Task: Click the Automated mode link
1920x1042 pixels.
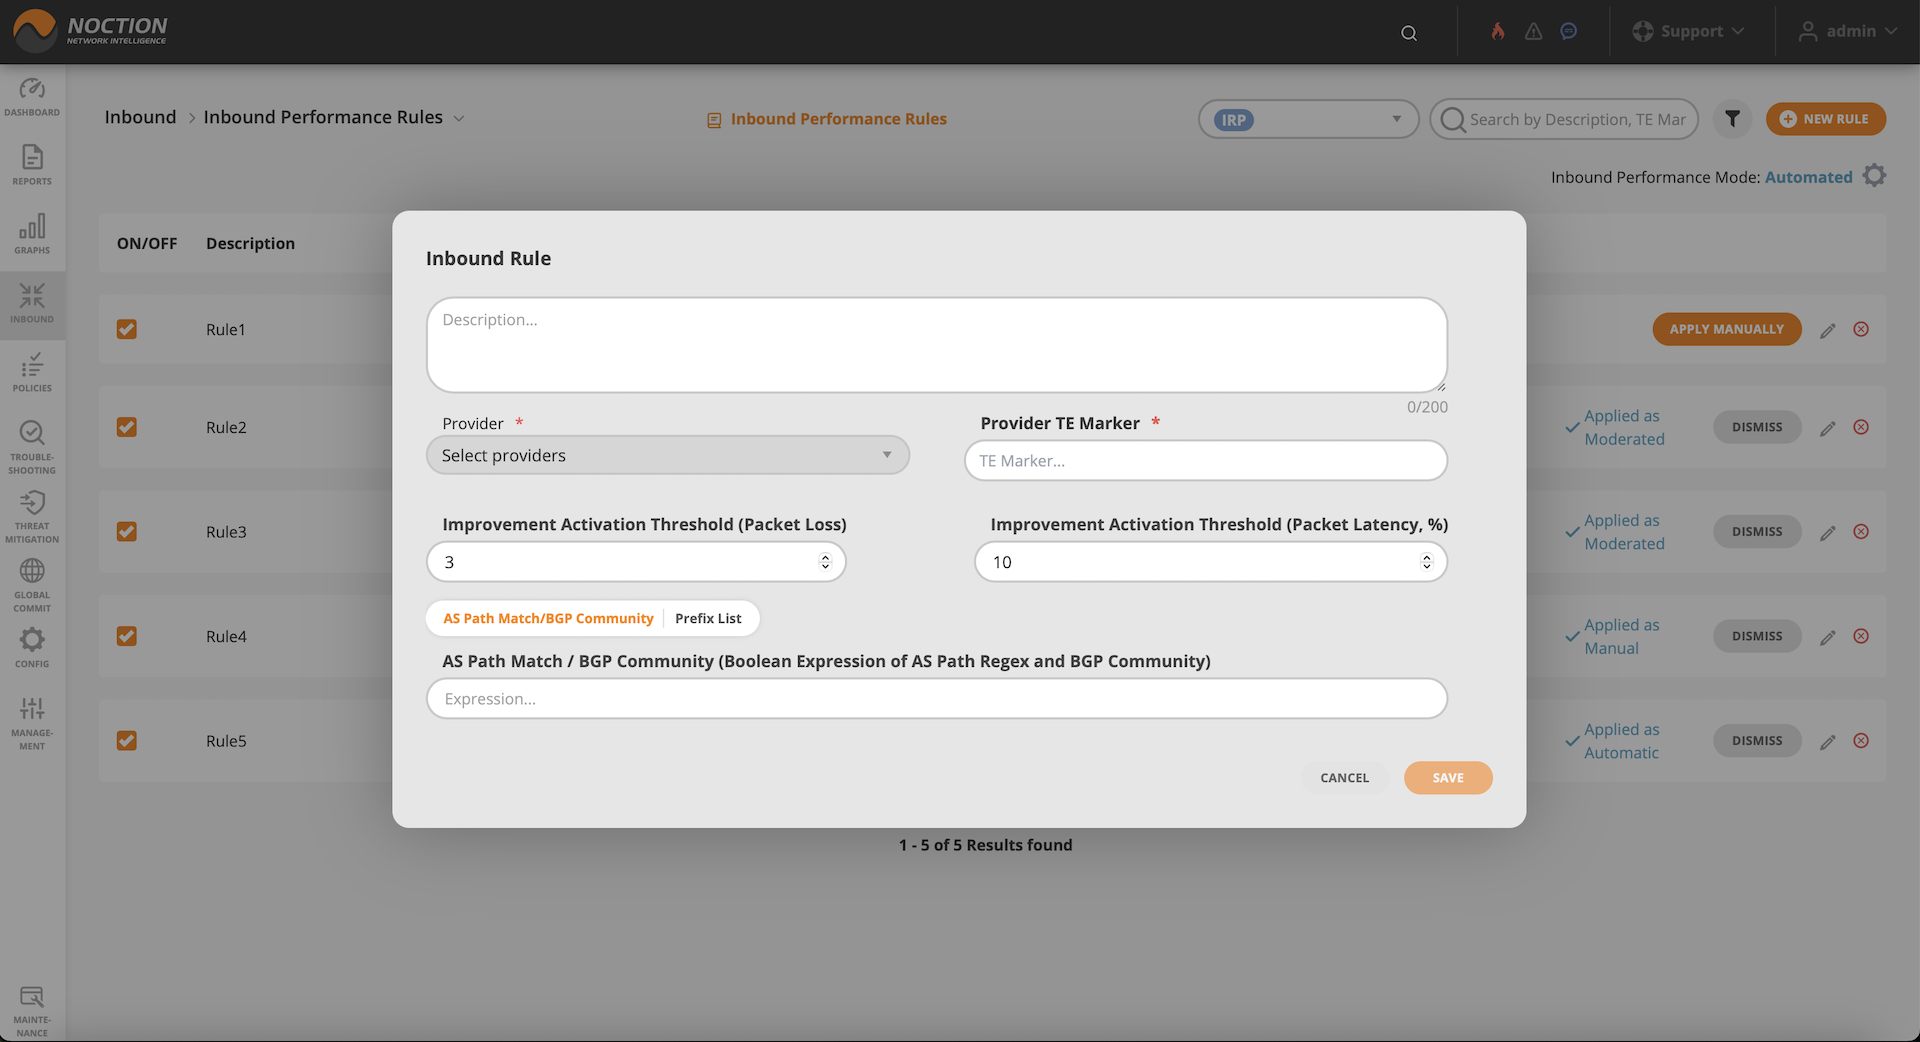Action: coord(1808,177)
